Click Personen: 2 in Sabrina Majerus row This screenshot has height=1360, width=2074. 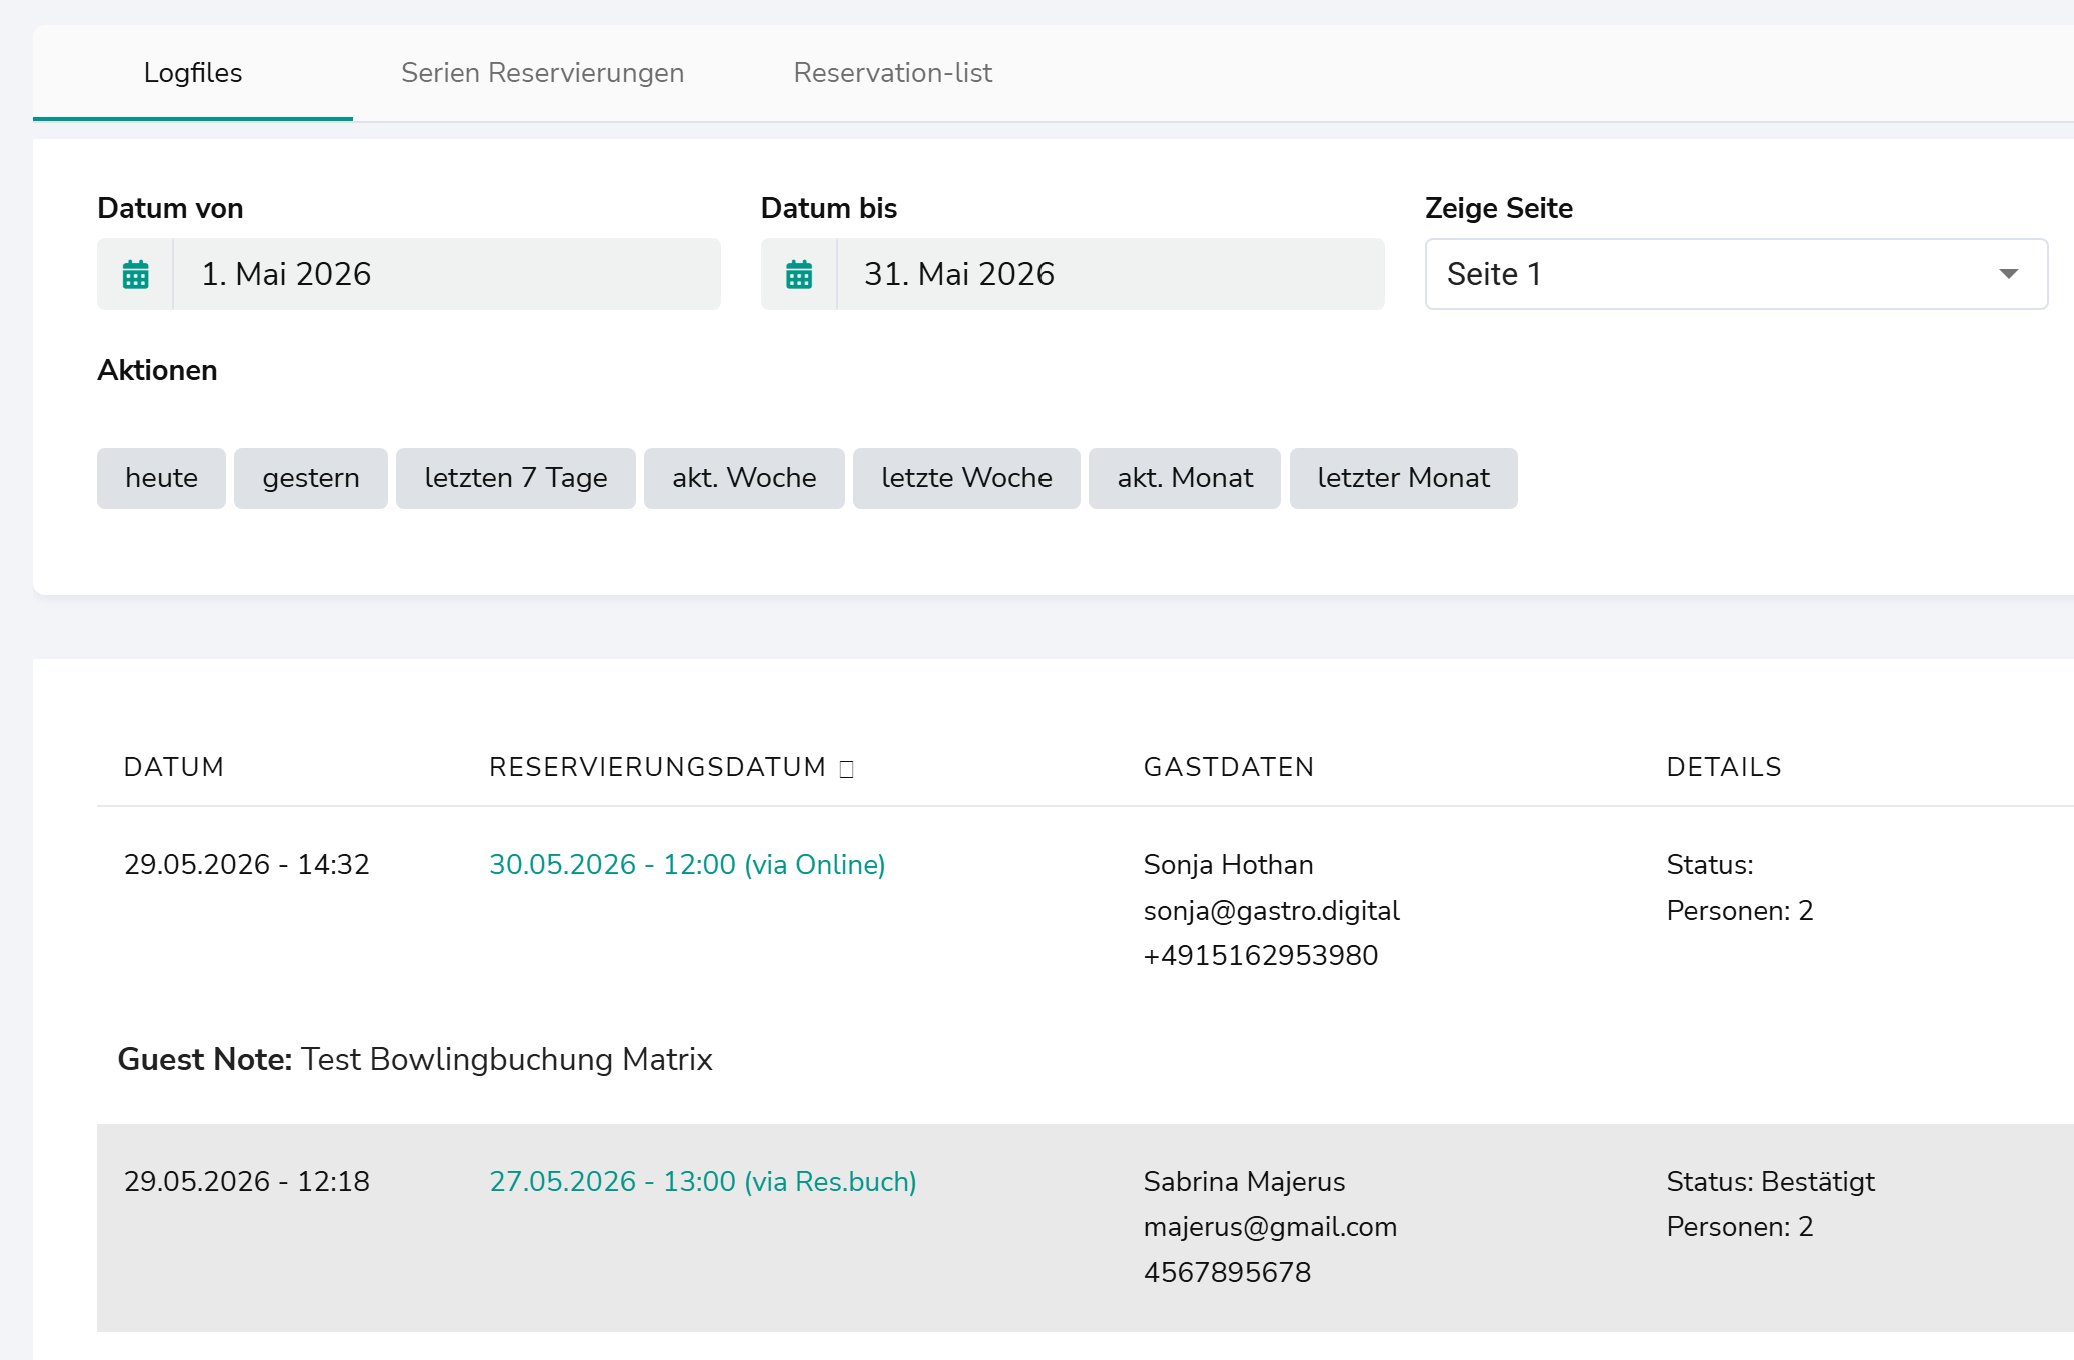click(1740, 1226)
